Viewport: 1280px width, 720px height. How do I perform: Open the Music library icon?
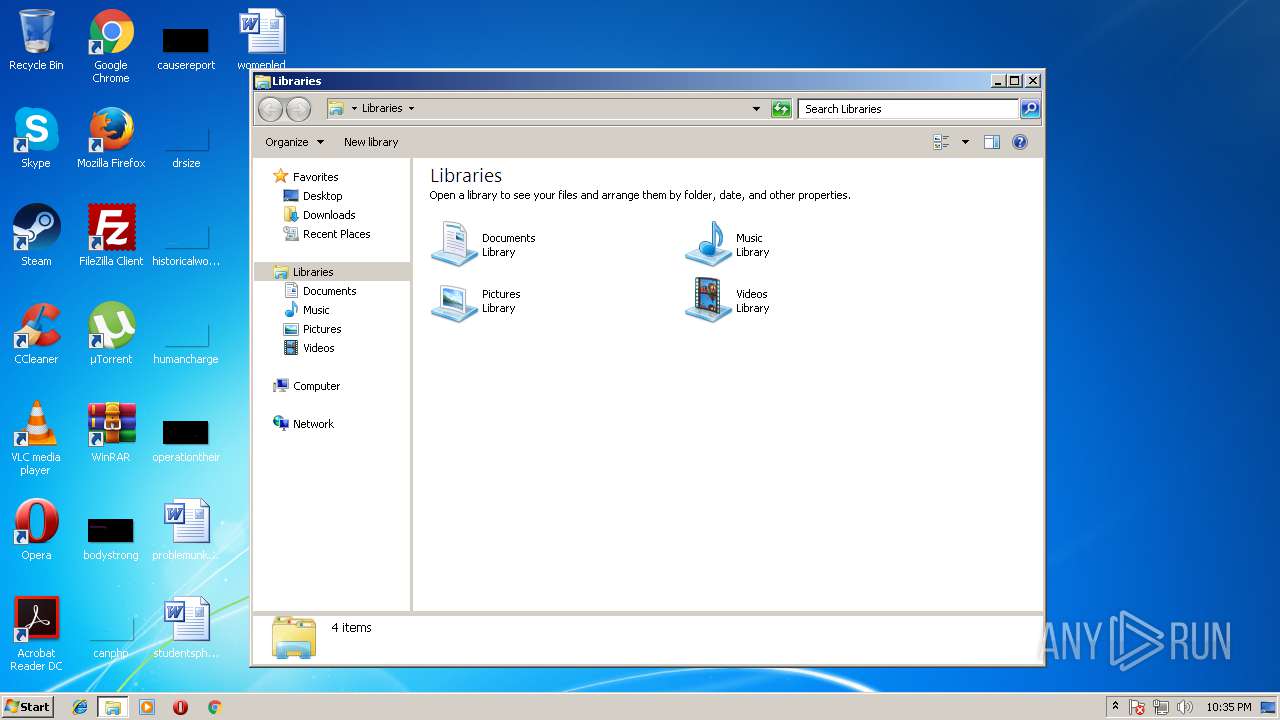click(708, 244)
